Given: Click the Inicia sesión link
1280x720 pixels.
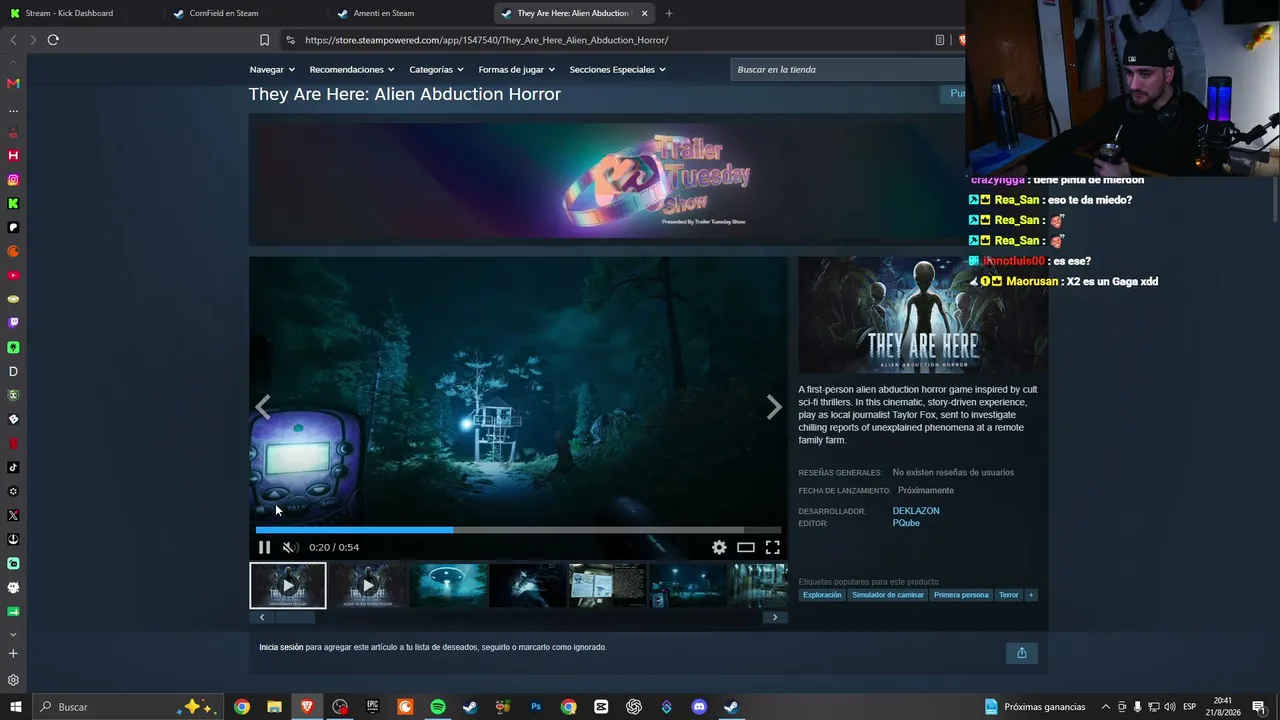Looking at the screenshot, I should pos(281,647).
